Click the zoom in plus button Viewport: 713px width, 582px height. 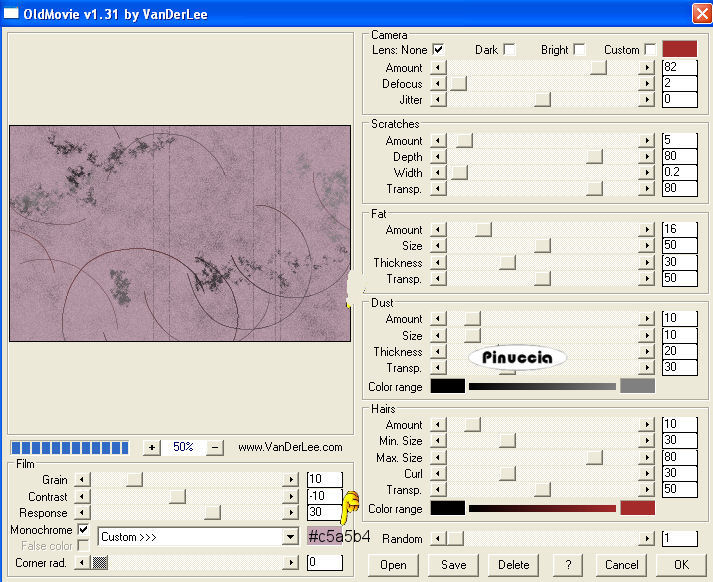click(x=151, y=448)
